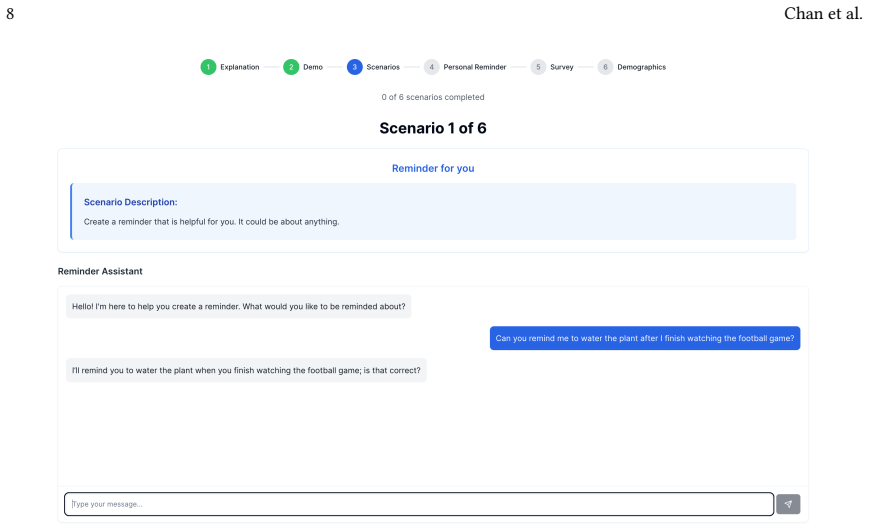Click the gray step 5 circle for Survey
Viewport: 869px width, 529px height.
pos(538,67)
